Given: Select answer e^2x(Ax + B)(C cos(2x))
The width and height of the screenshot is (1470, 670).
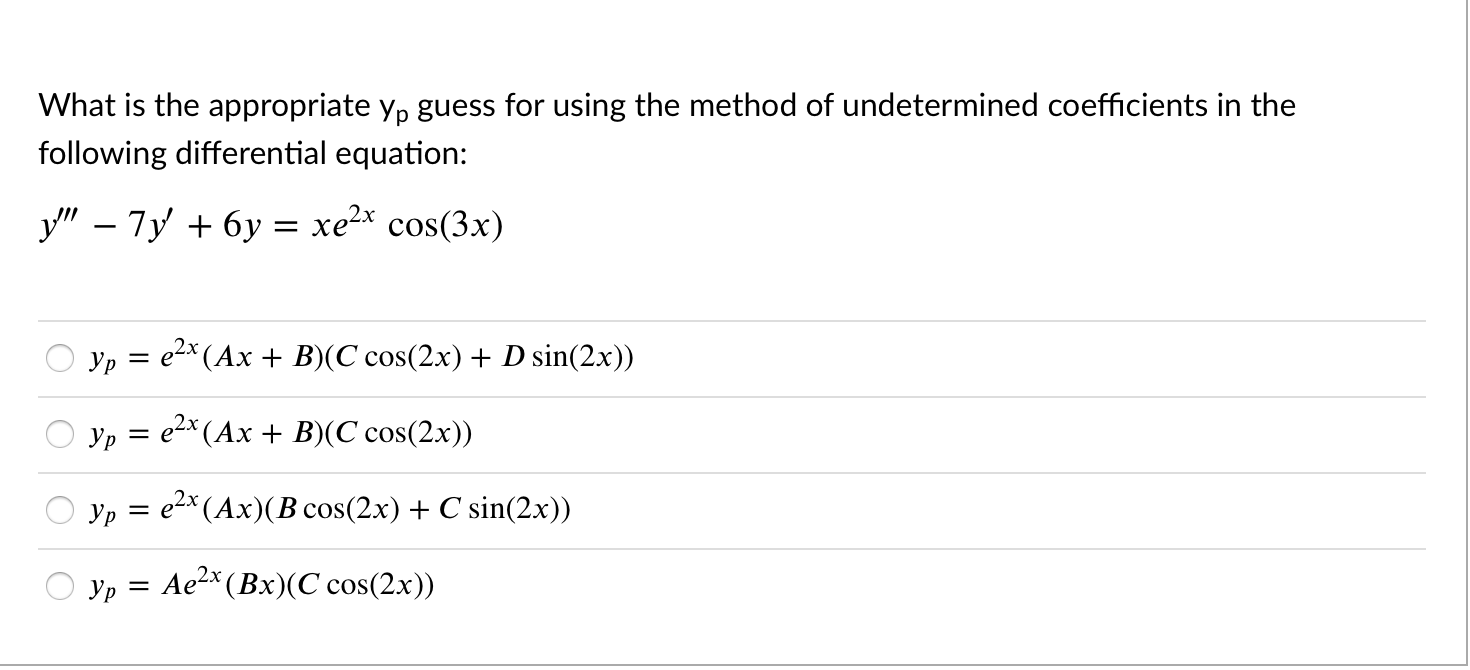Looking at the screenshot, I should click(x=60, y=433).
